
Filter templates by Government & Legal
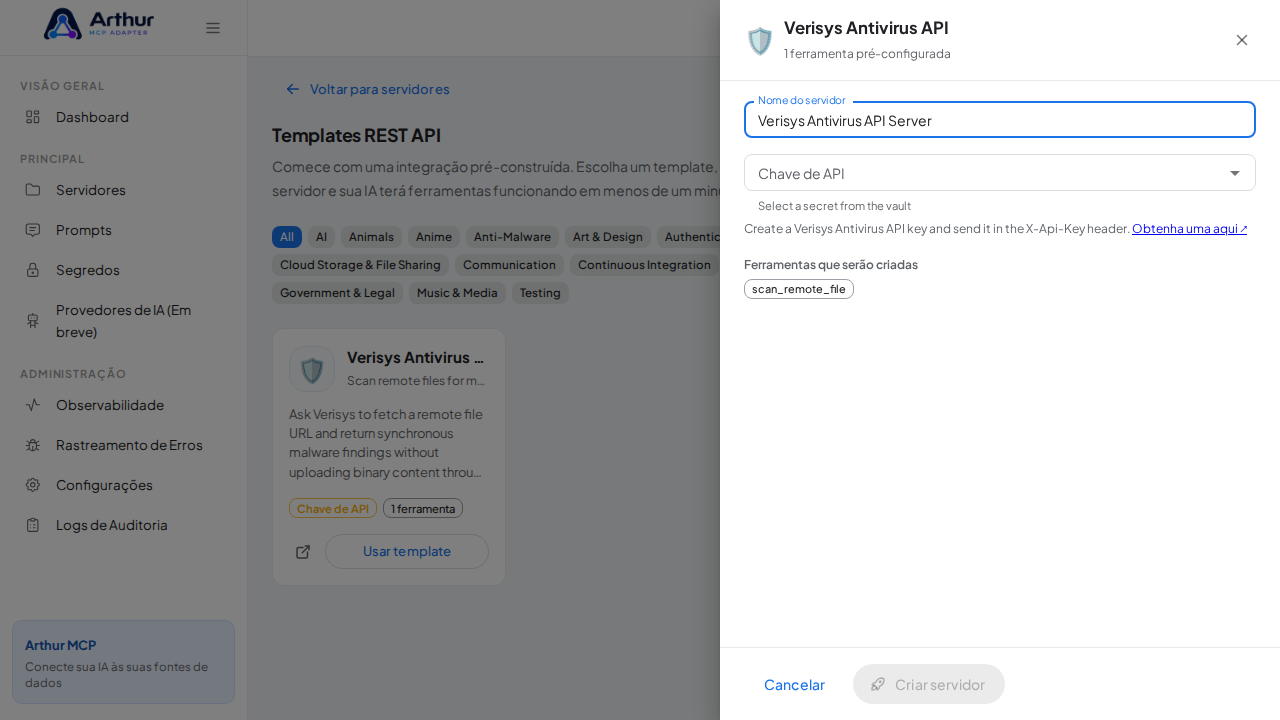click(337, 293)
